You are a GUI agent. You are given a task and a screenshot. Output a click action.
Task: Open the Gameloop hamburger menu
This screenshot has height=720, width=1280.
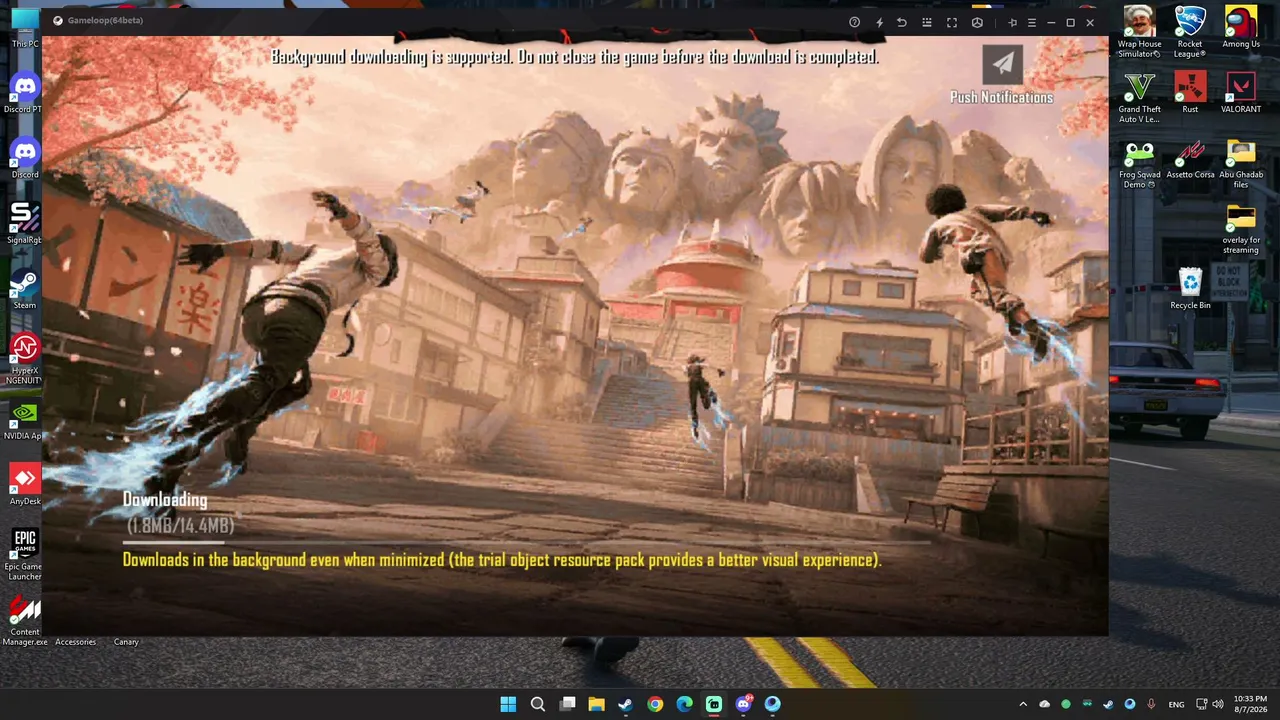point(1032,22)
